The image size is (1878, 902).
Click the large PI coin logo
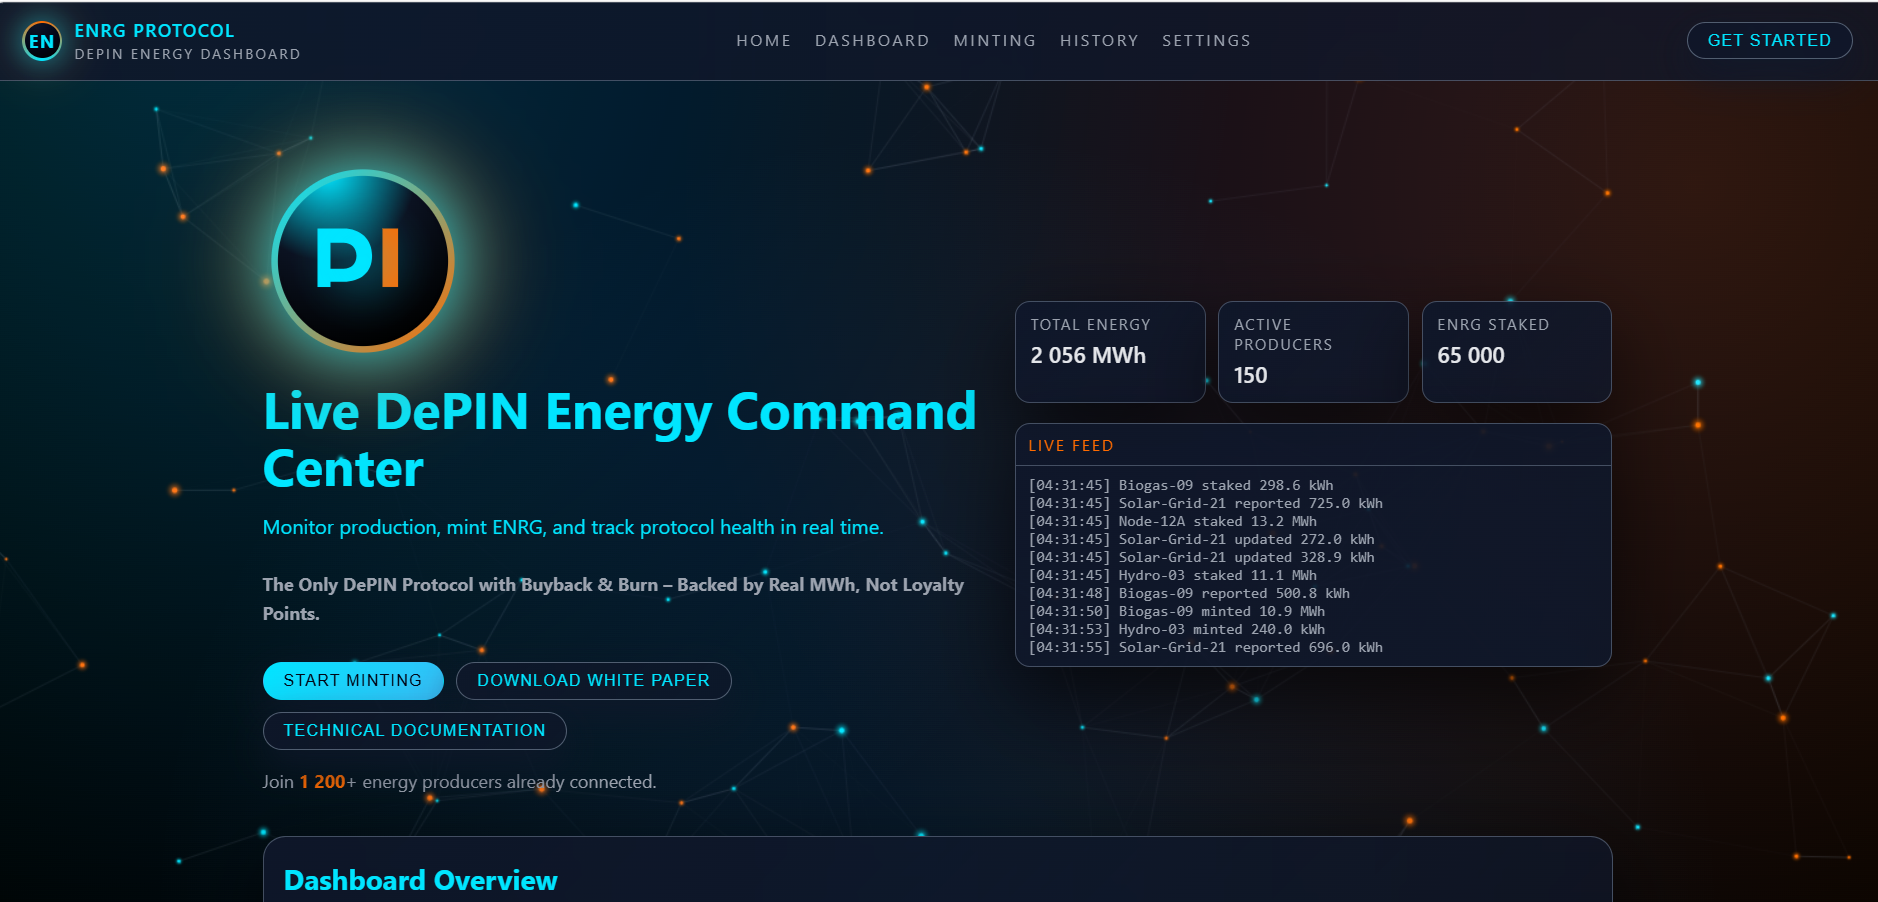coord(363,261)
